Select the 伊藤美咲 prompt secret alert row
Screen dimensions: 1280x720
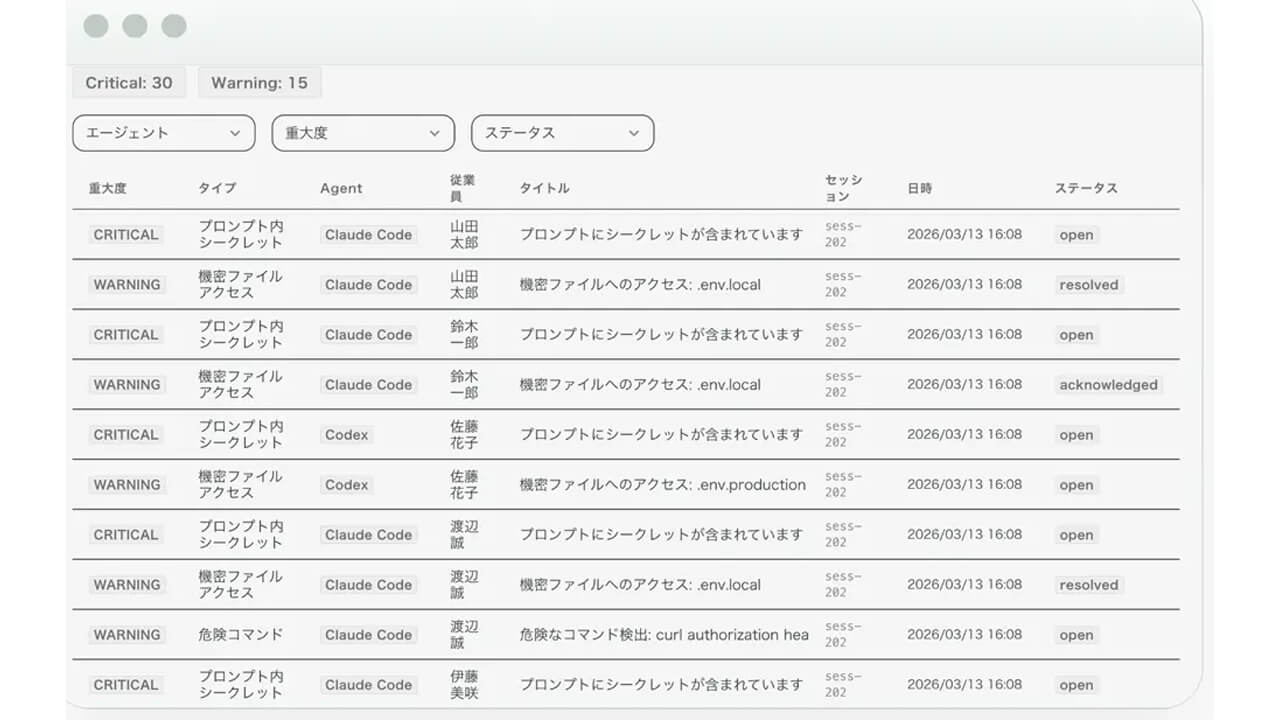pyautogui.click(x=660, y=685)
